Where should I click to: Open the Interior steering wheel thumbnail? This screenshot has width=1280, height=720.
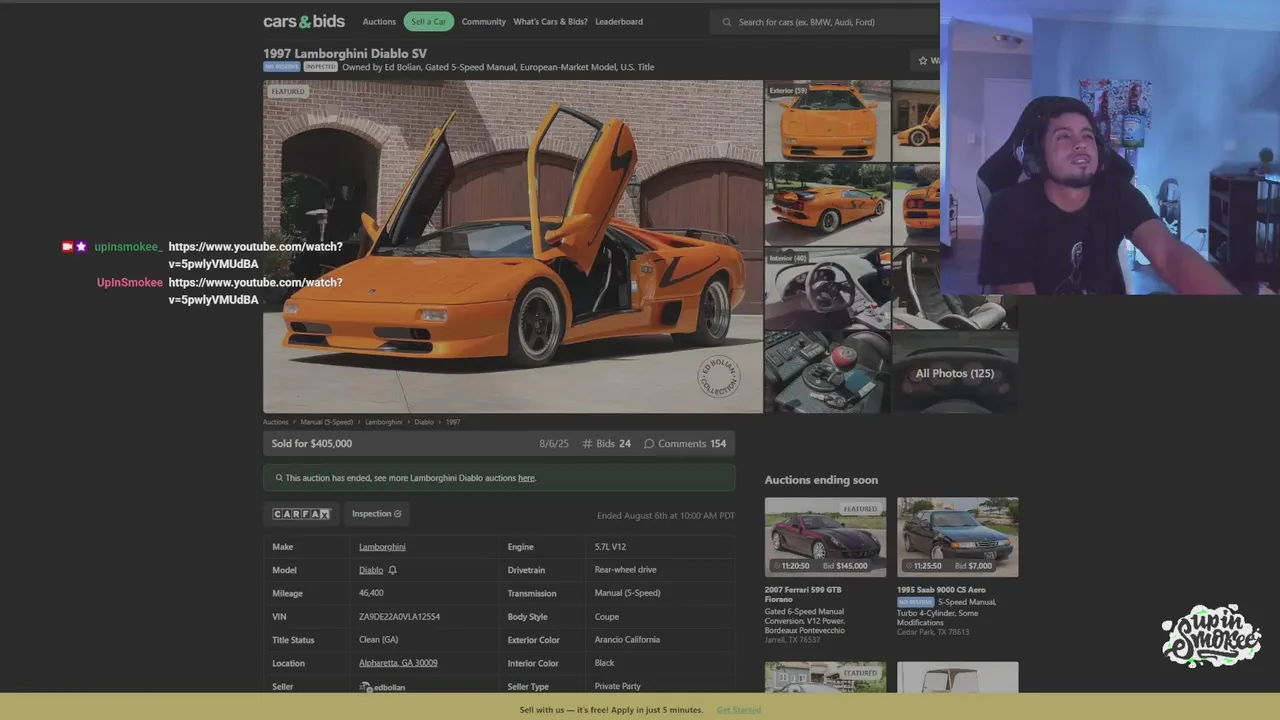click(x=827, y=288)
